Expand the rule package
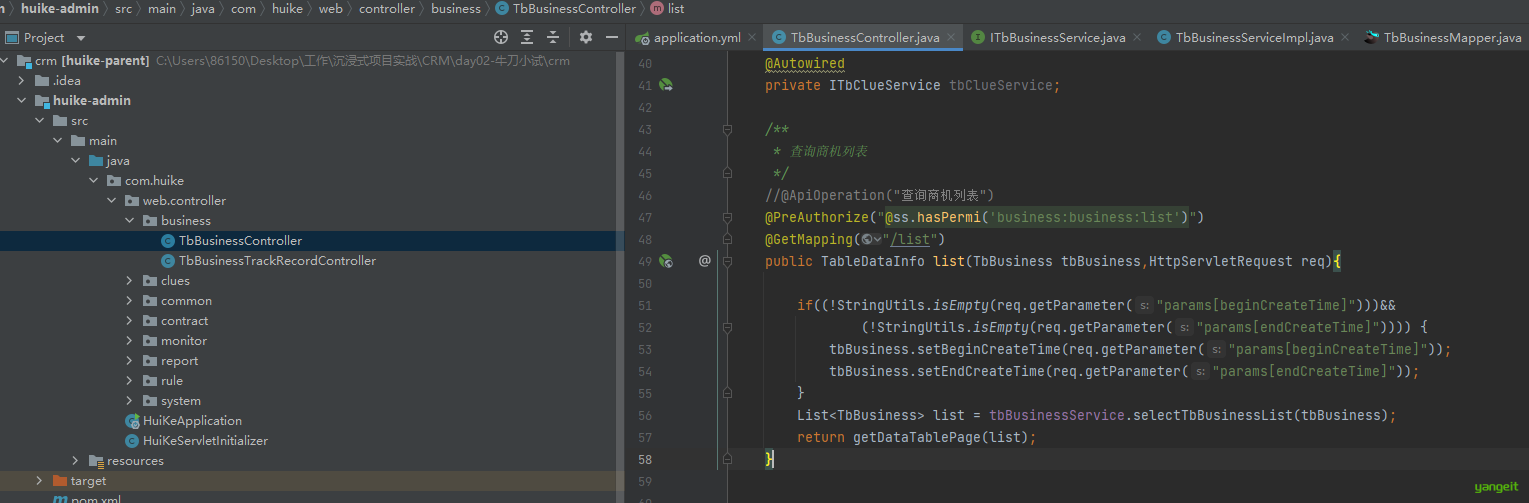This screenshot has height=503, width=1529. point(130,381)
